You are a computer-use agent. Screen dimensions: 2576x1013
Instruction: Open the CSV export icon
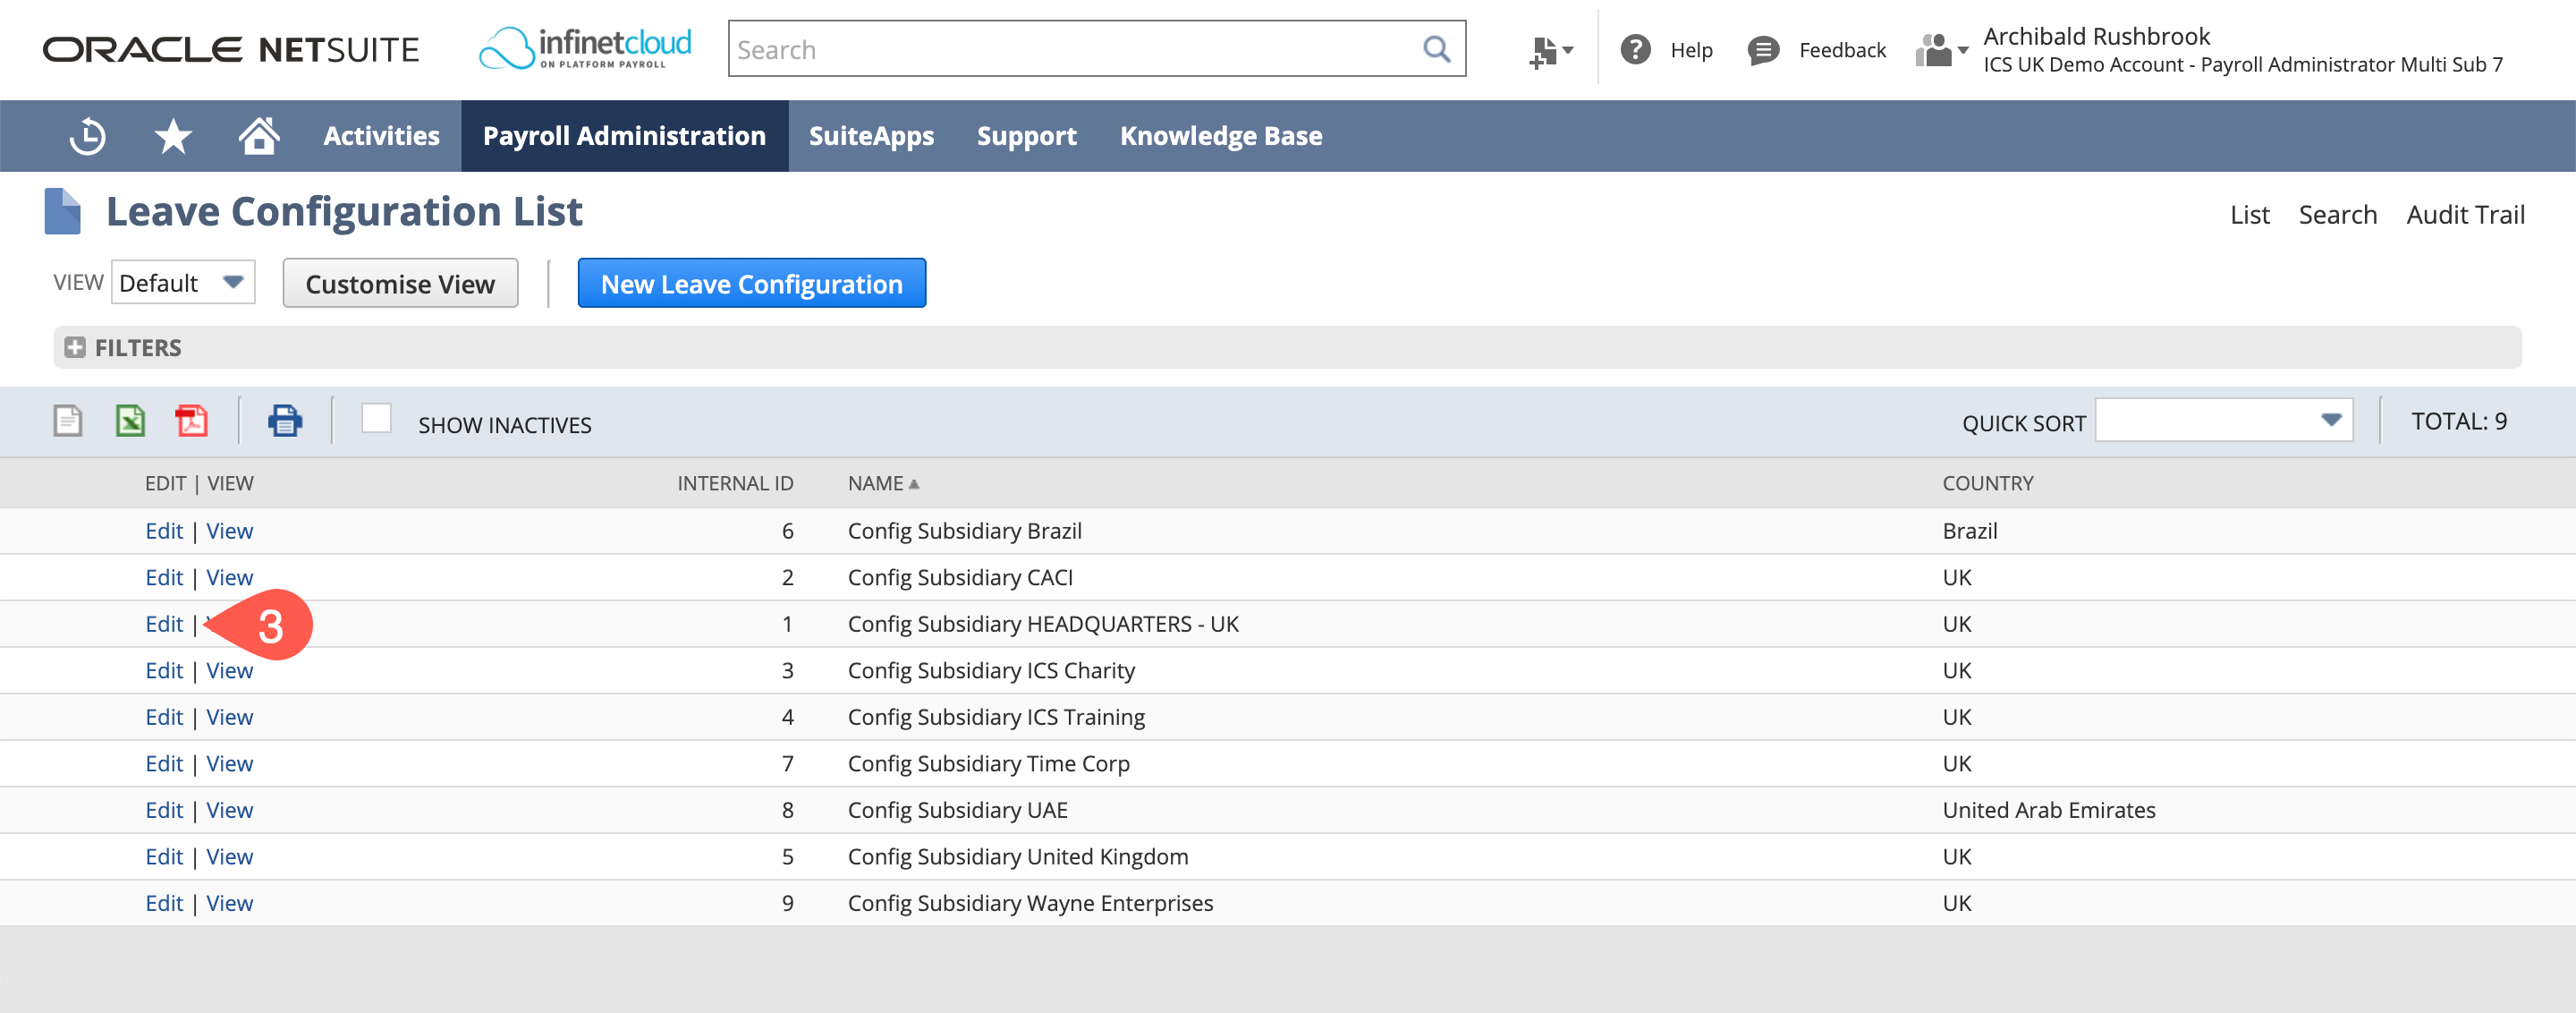point(67,421)
